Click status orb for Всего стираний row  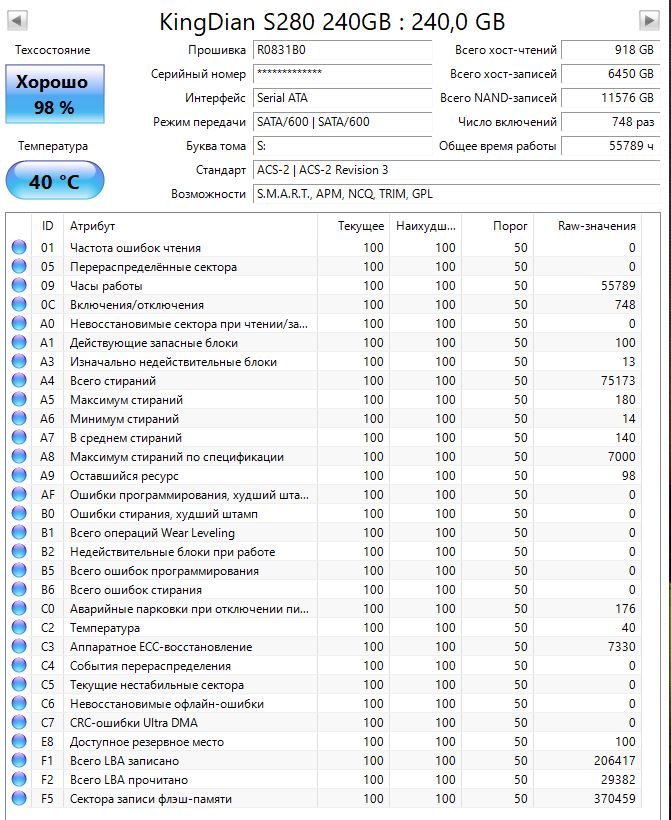19,380
